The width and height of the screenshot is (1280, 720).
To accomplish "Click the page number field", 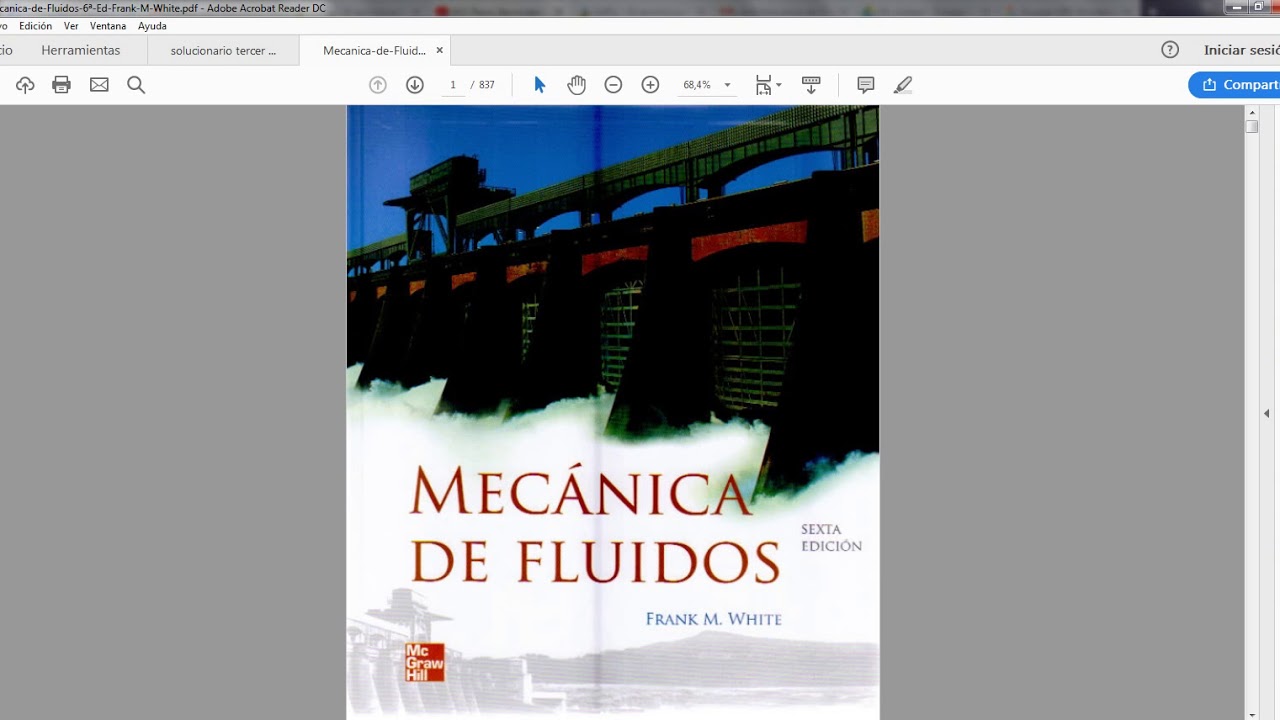I will click(453, 85).
